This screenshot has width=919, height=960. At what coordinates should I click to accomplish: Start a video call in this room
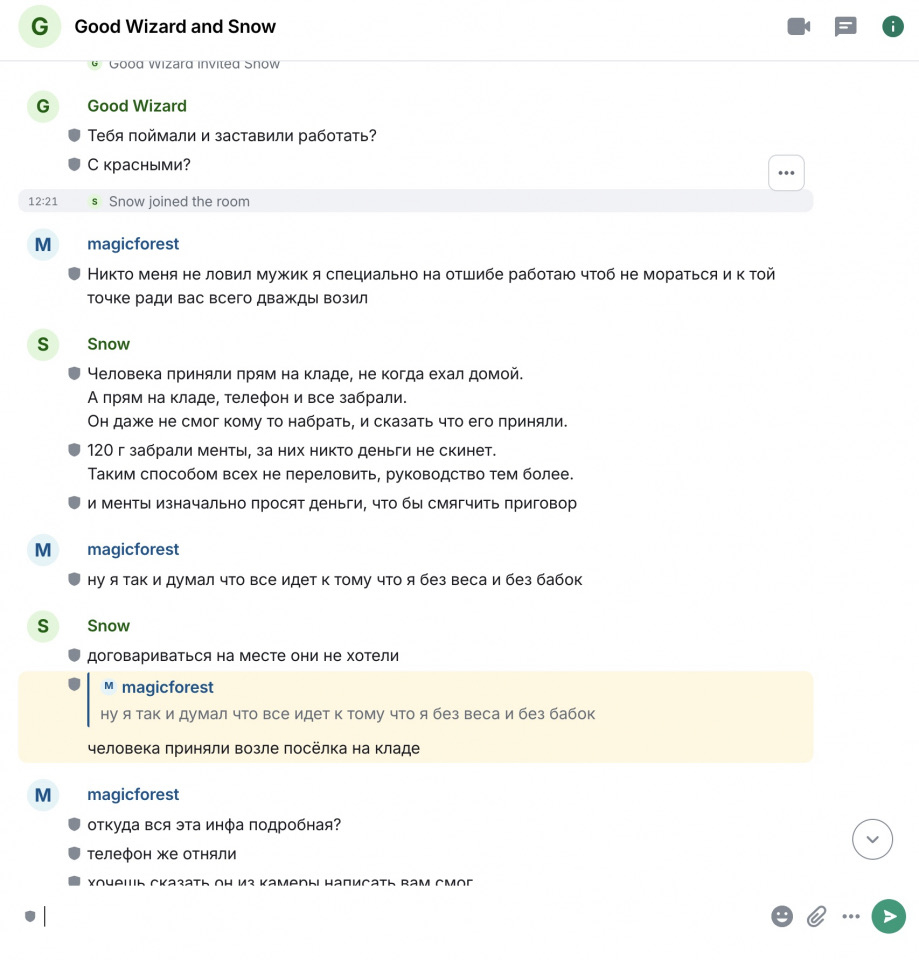798,27
